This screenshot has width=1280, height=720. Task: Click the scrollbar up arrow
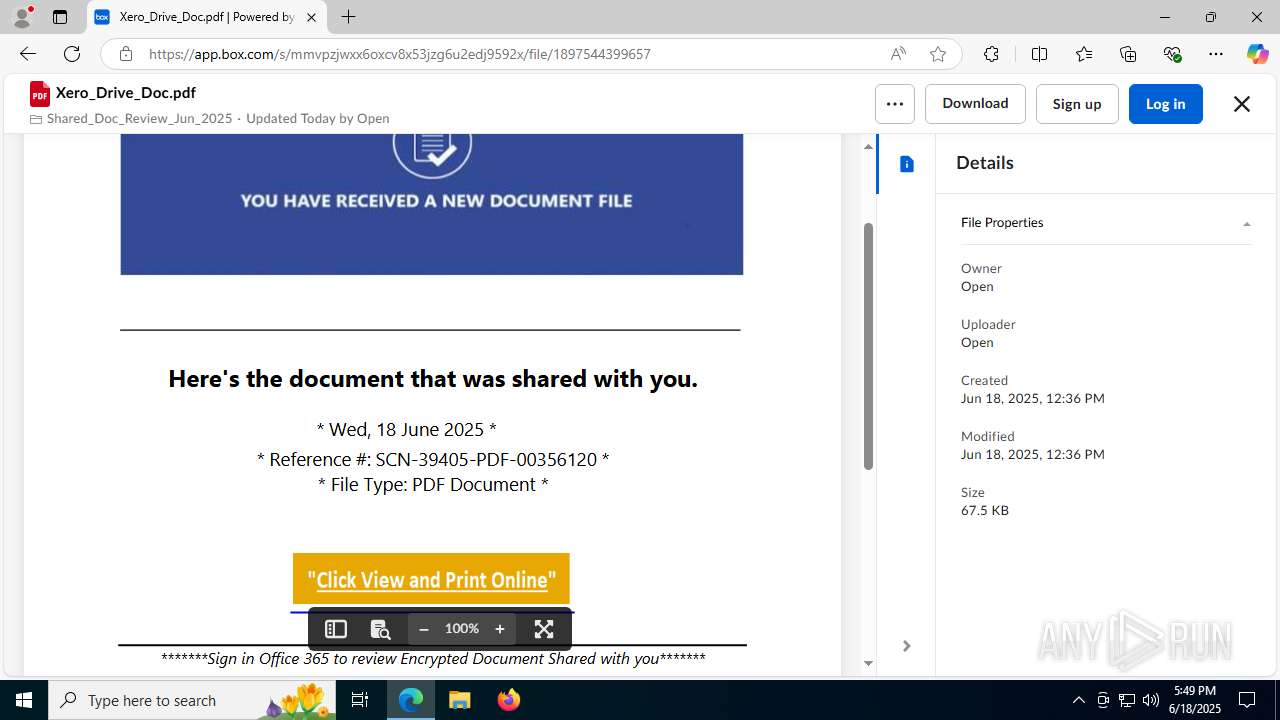(868, 147)
